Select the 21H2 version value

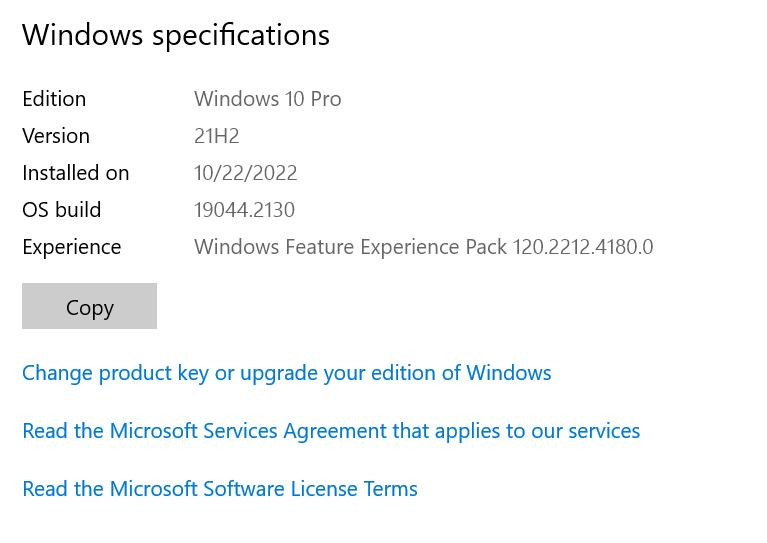coord(216,136)
